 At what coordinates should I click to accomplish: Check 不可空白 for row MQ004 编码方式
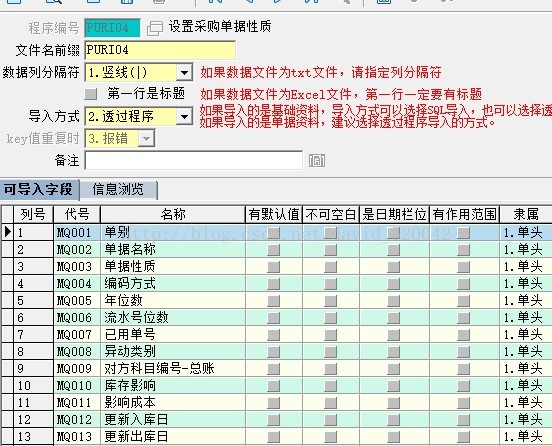pos(331,284)
